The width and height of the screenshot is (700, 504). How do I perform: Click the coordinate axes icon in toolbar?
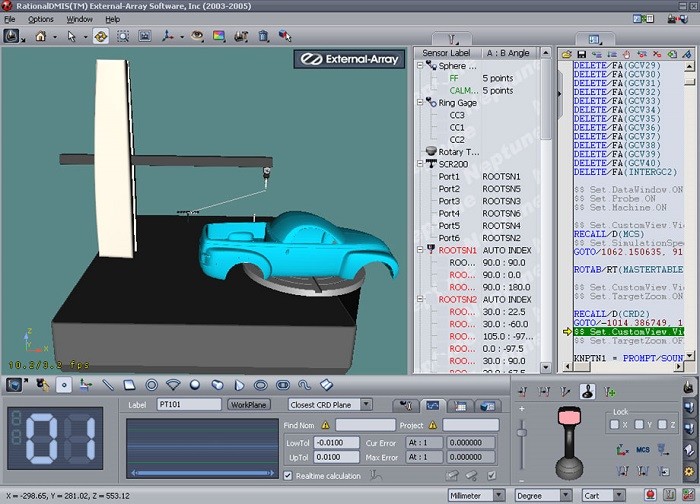click(x=169, y=36)
